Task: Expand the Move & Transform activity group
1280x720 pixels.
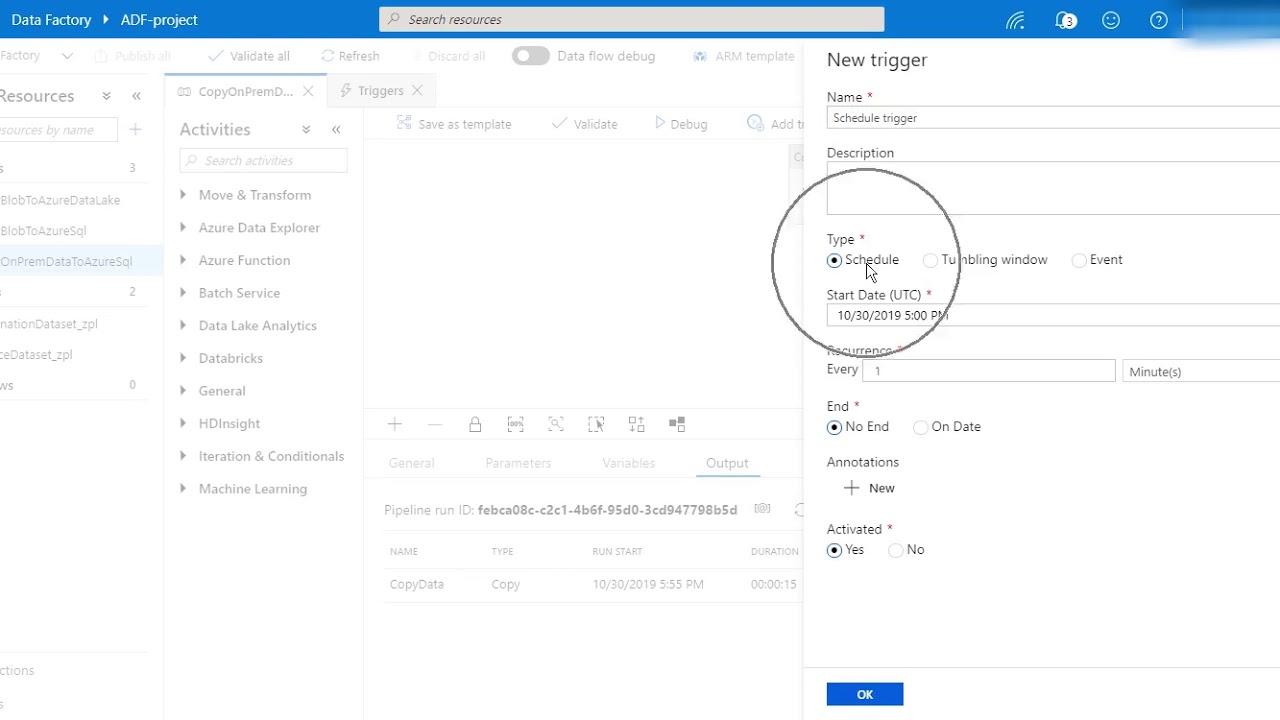Action: (x=183, y=195)
